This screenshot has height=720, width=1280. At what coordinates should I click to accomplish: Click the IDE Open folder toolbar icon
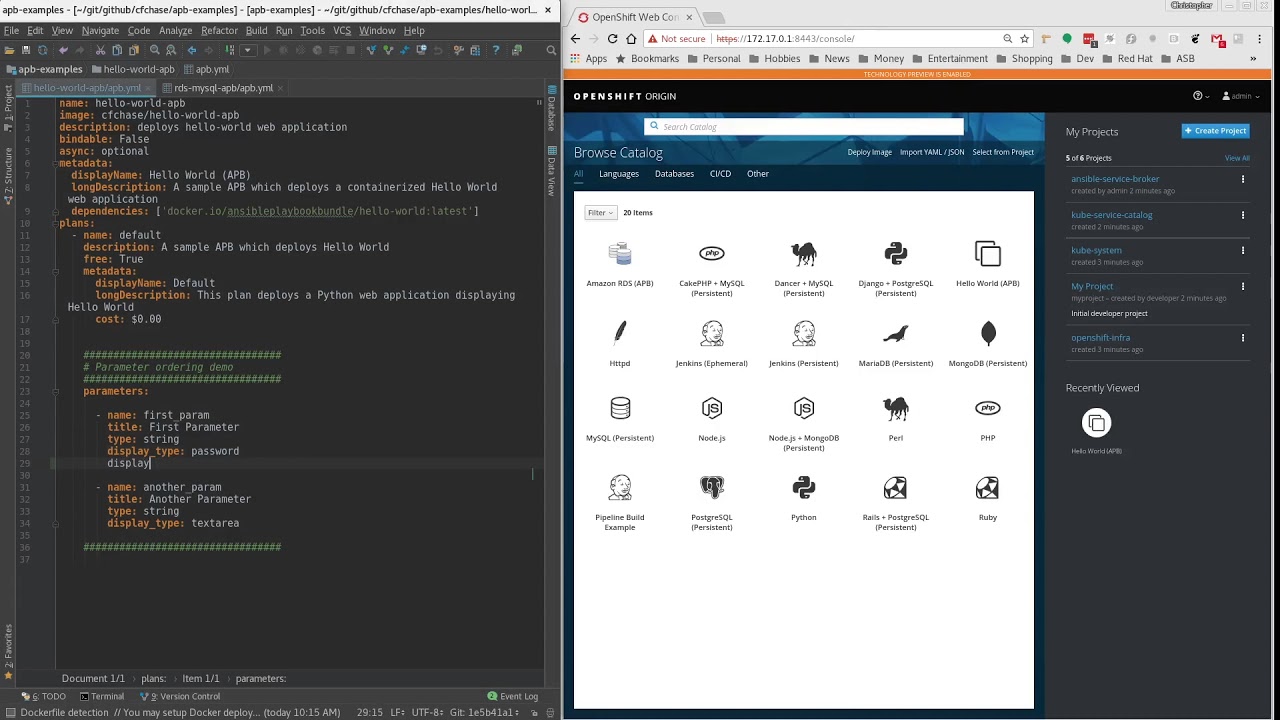[10, 50]
